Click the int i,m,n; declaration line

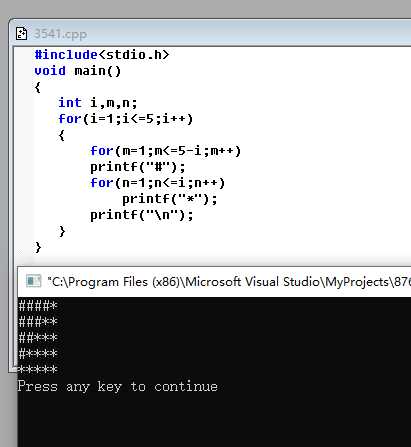tap(98, 103)
